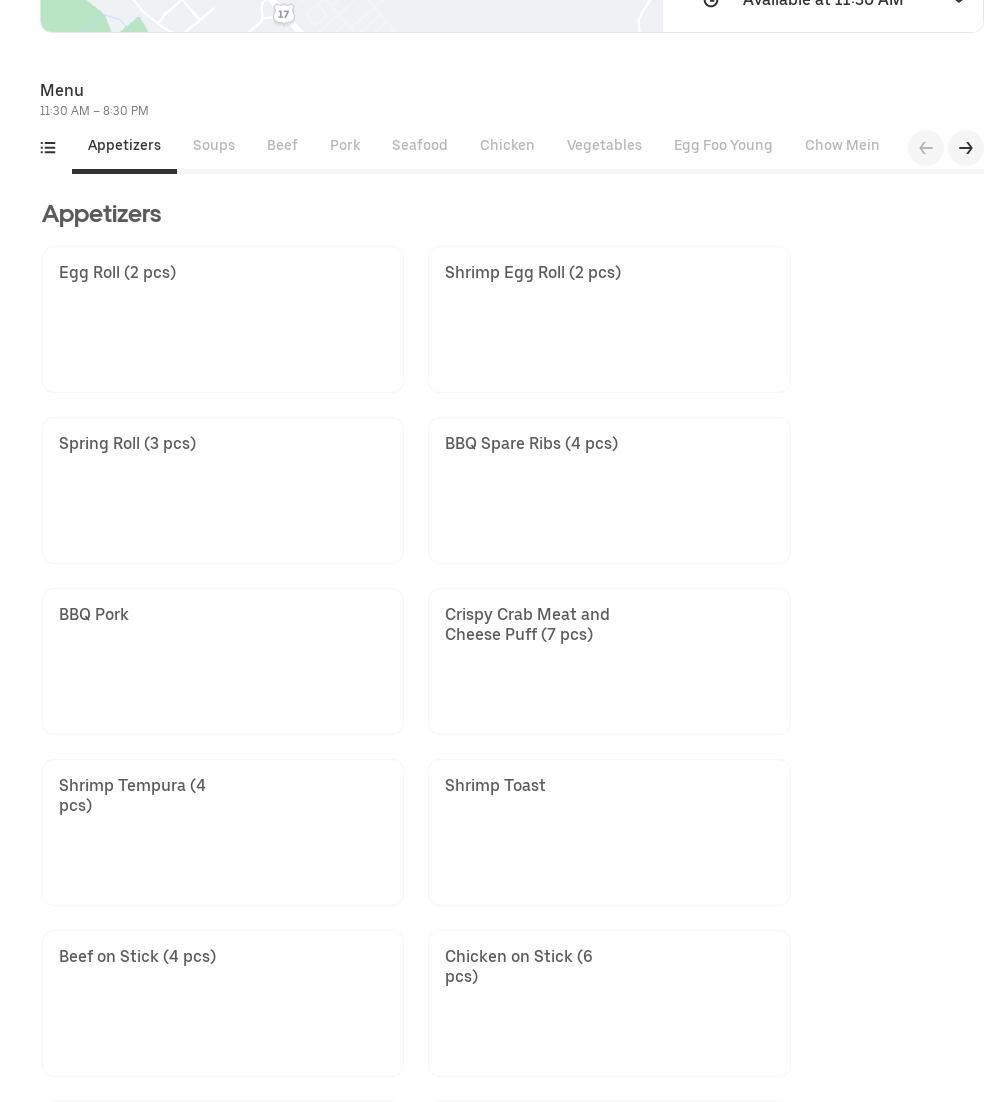This screenshot has width=1004, height=1102.
Task: Pick the Chicken on Stick (6 pcs) card
Action: pyautogui.click(x=609, y=1004)
